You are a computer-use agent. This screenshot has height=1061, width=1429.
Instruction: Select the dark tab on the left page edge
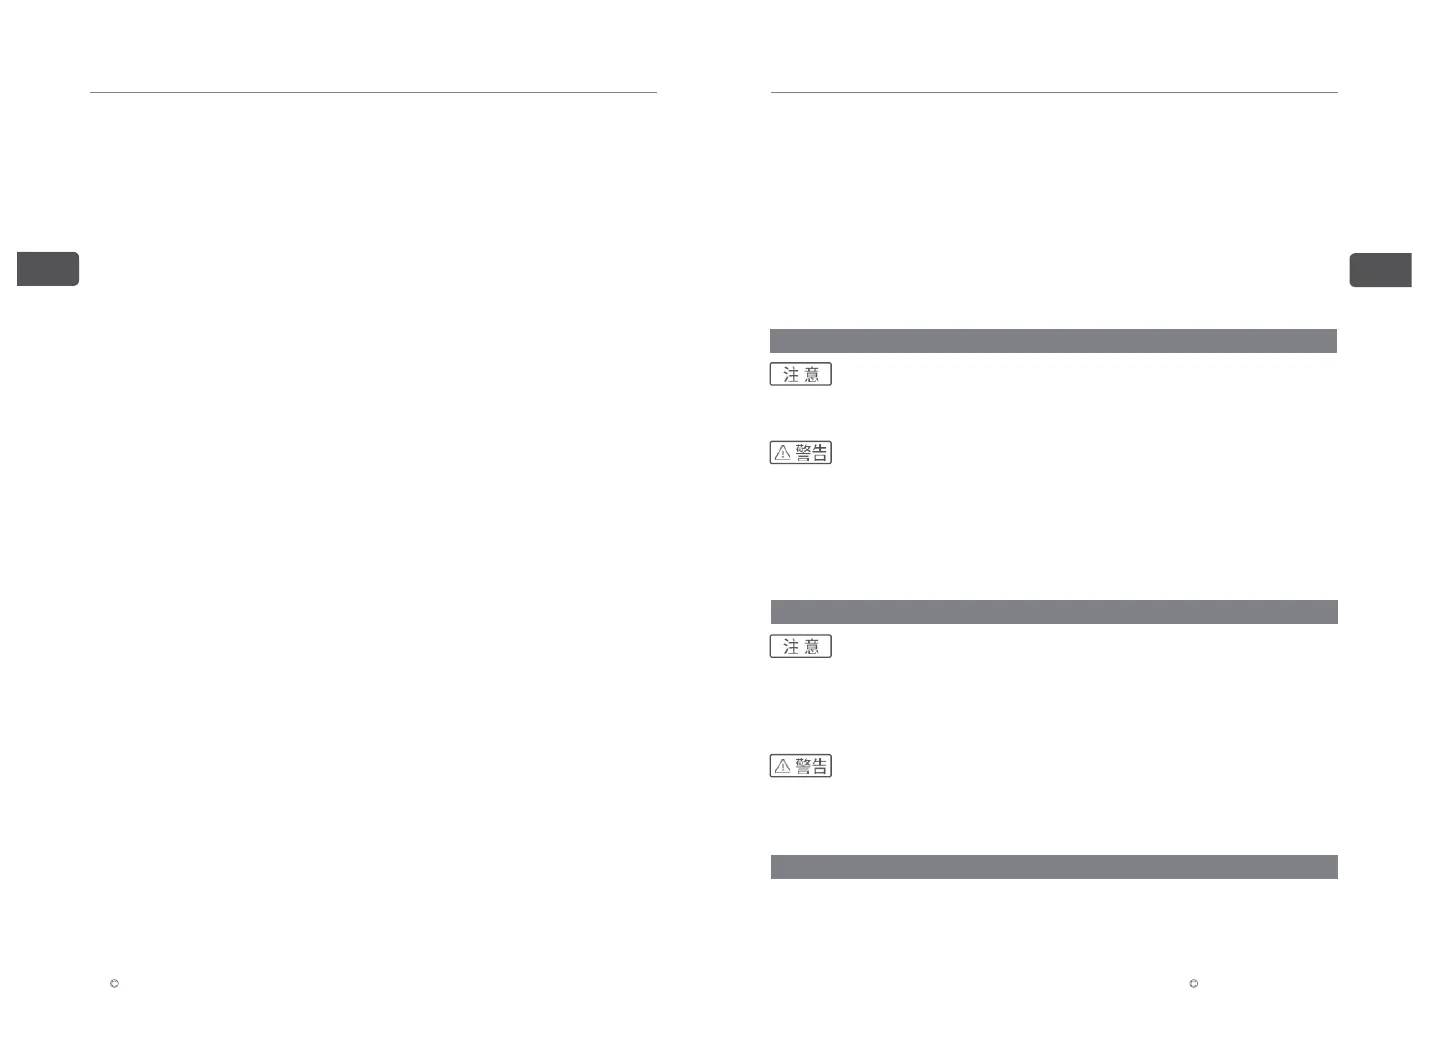(48, 269)
